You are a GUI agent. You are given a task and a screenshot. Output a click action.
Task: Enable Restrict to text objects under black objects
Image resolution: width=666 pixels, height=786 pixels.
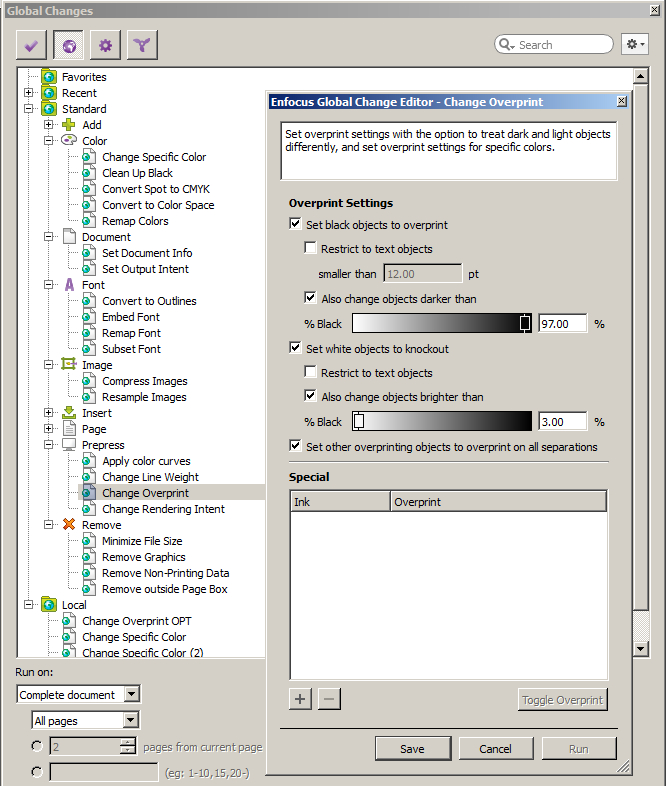[311, 248]
